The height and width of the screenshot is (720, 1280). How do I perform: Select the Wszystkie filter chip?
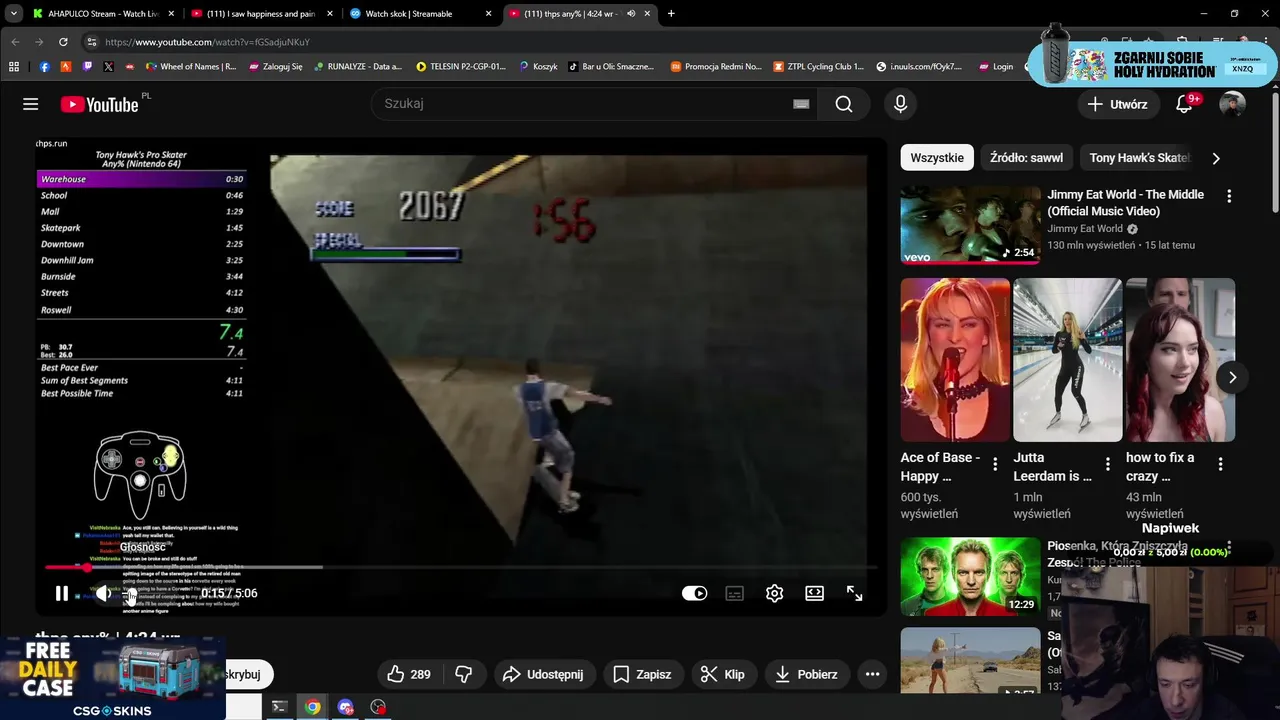point(937,158)
